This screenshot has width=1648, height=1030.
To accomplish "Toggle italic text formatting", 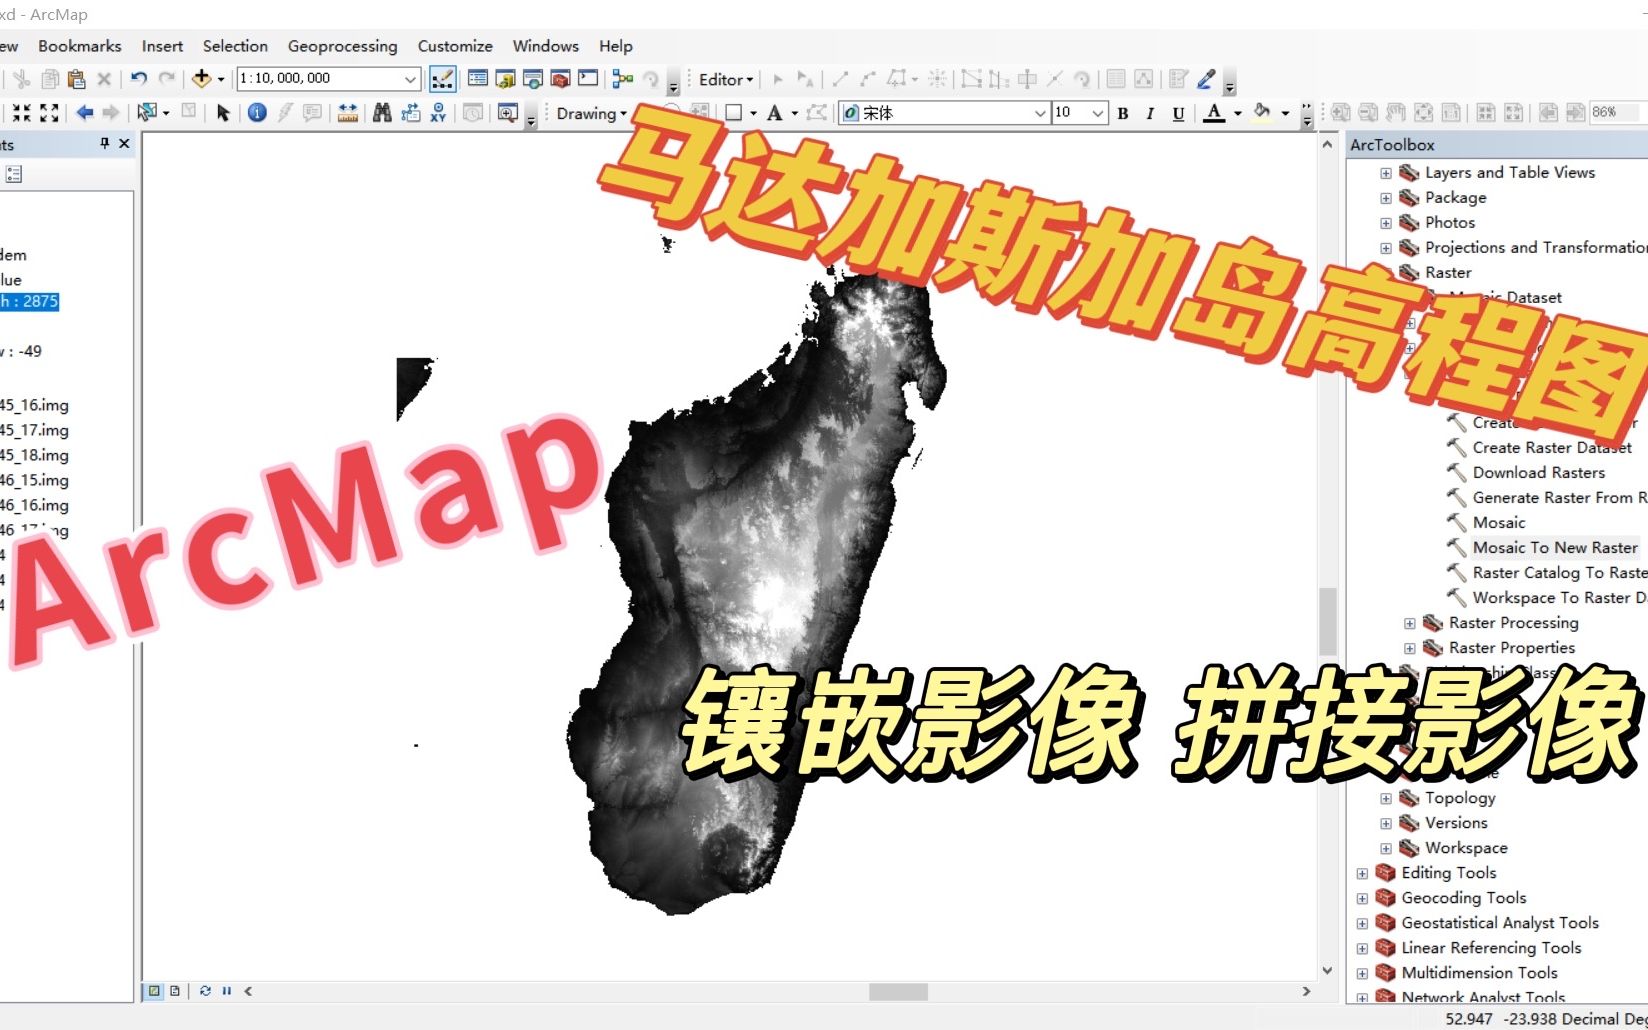I will pos(1150,113).
